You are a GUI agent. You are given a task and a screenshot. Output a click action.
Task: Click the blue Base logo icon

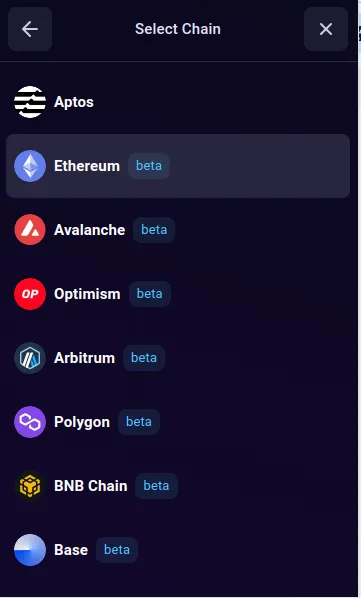point(30,550)
